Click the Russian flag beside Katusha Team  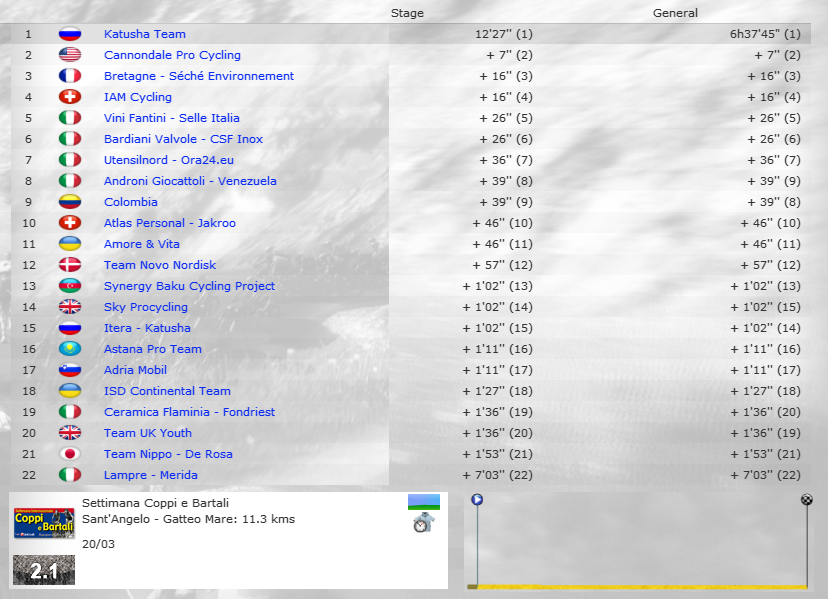pos(70,34)
